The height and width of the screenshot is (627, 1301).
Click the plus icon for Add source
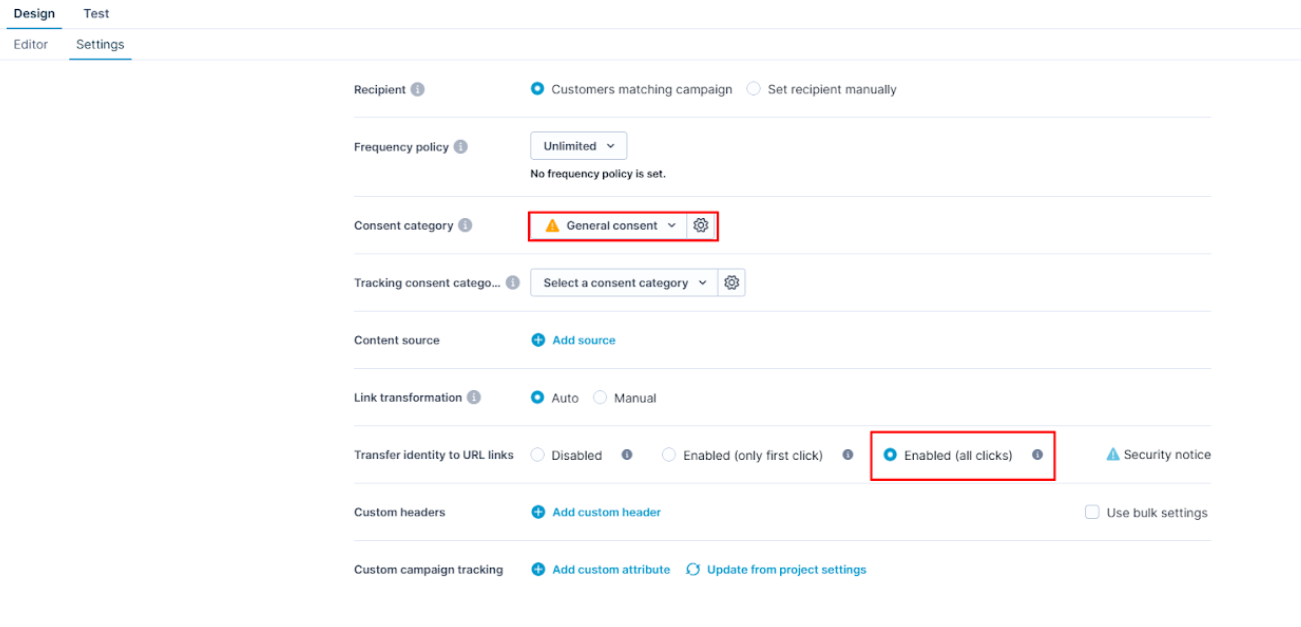click(538, 340)
